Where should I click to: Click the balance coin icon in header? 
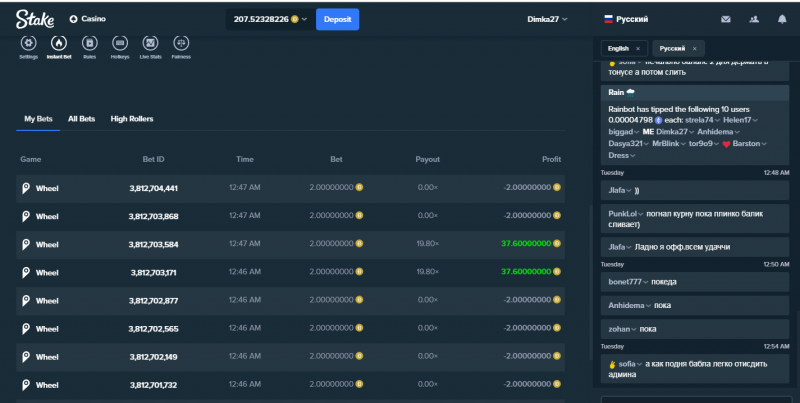click(294, 19)
